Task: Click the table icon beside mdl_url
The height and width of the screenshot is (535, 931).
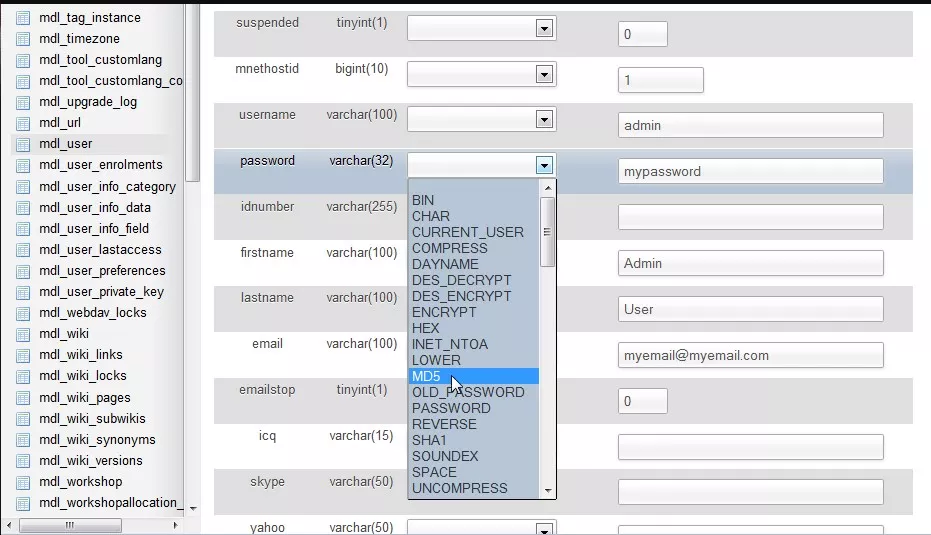Action: (x=22, y=123)
